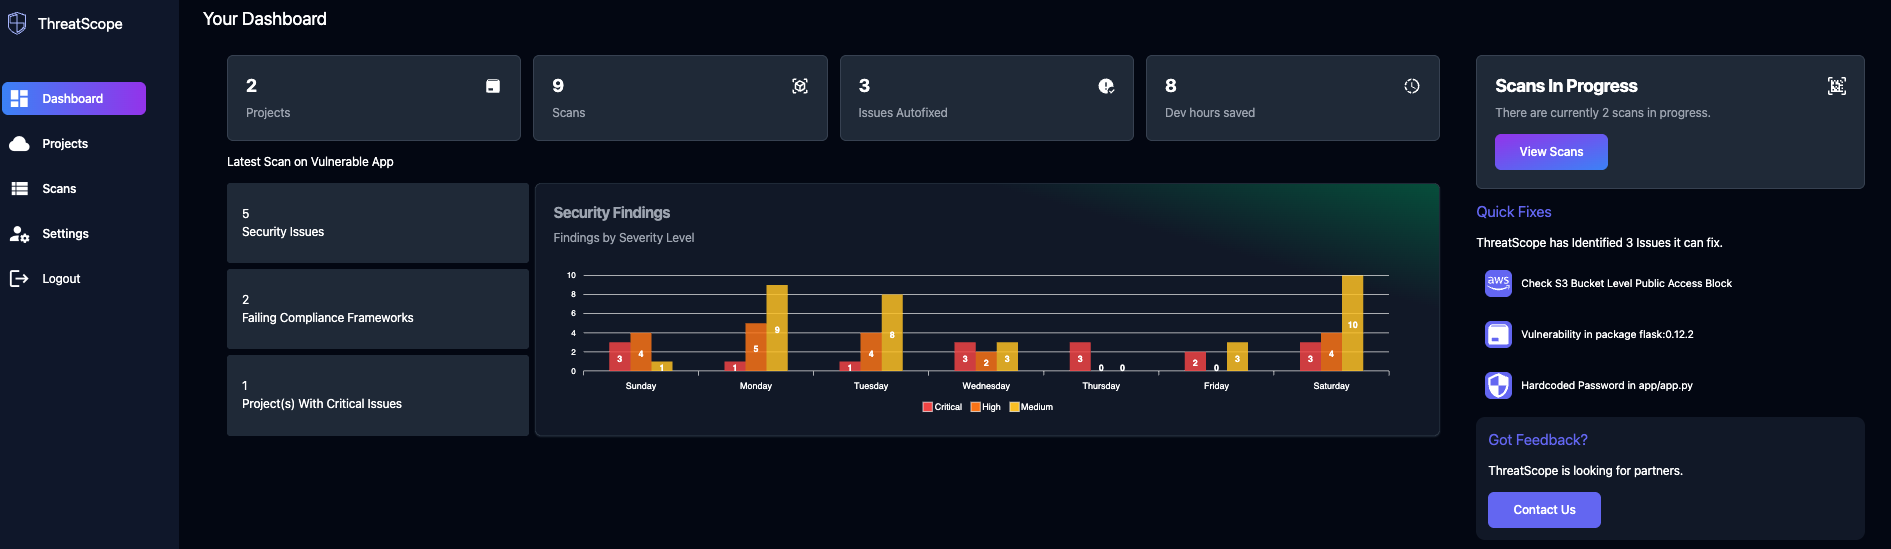Click the scan icon in Scans In Progress
Screen dimensions: 1891x549
(x=1837, y=86)
